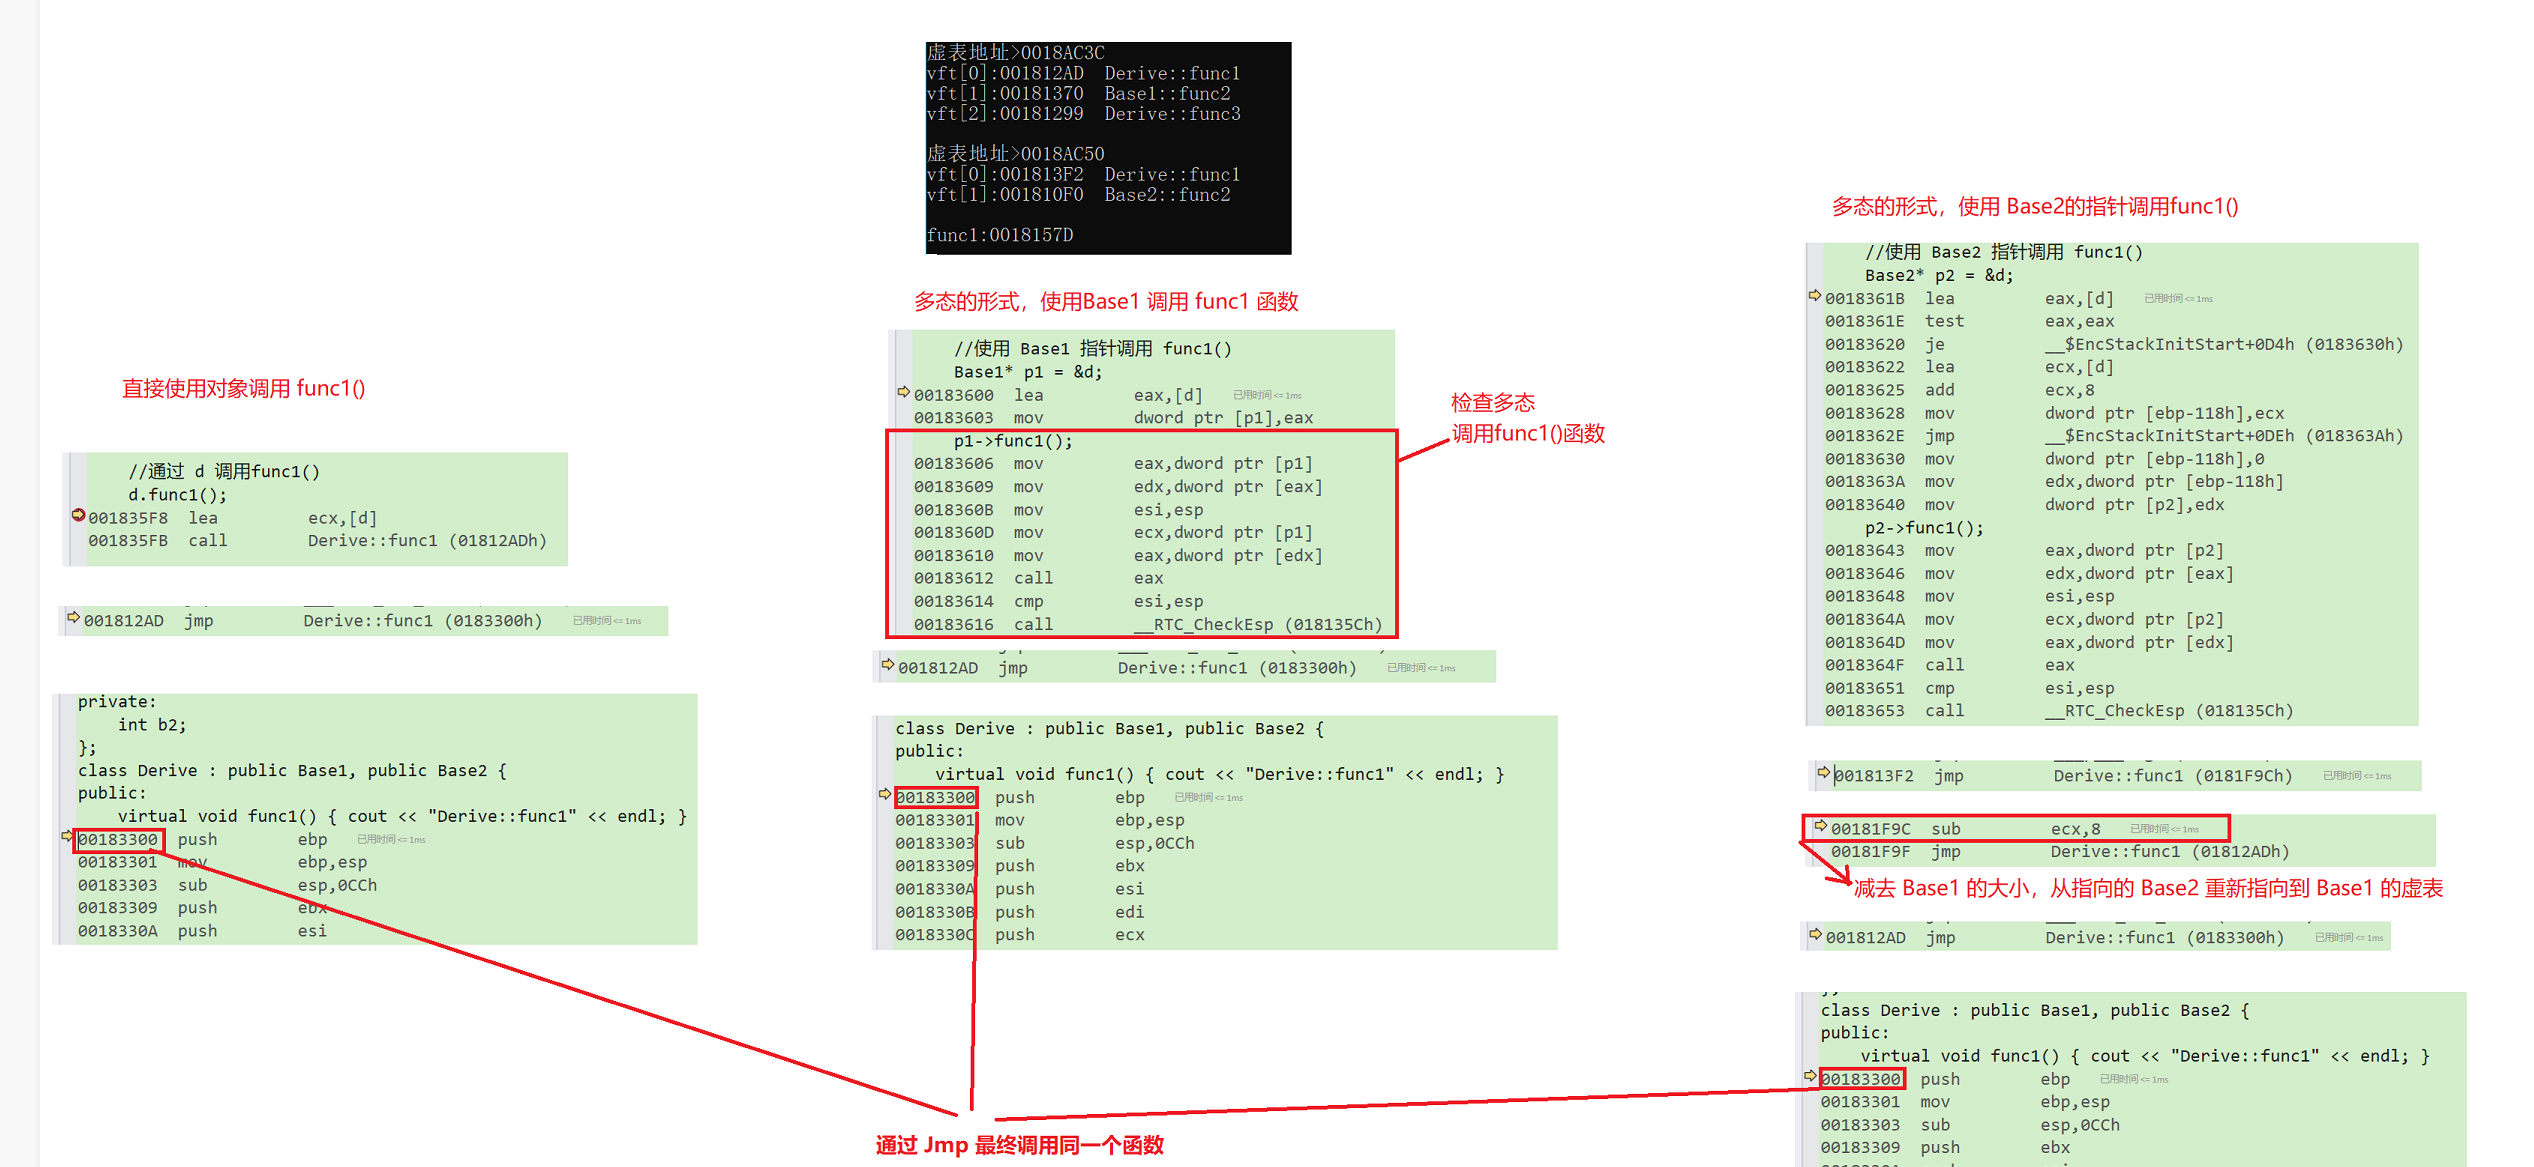The width and height of the screenshot is (2534, 1167).
Task: Select instruction 00183614 cmp esi,esp
Action: (1058, 601)
